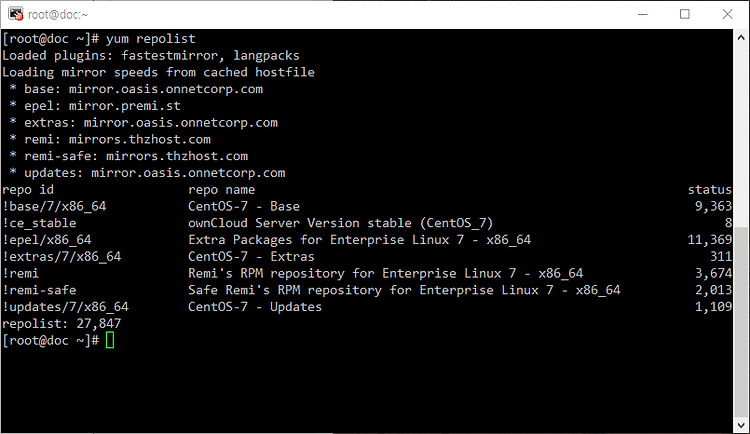This screenshot has width=750, height=434.
Task: Click the vertical scrollbar thumb
Action: [x=741, y=322]
